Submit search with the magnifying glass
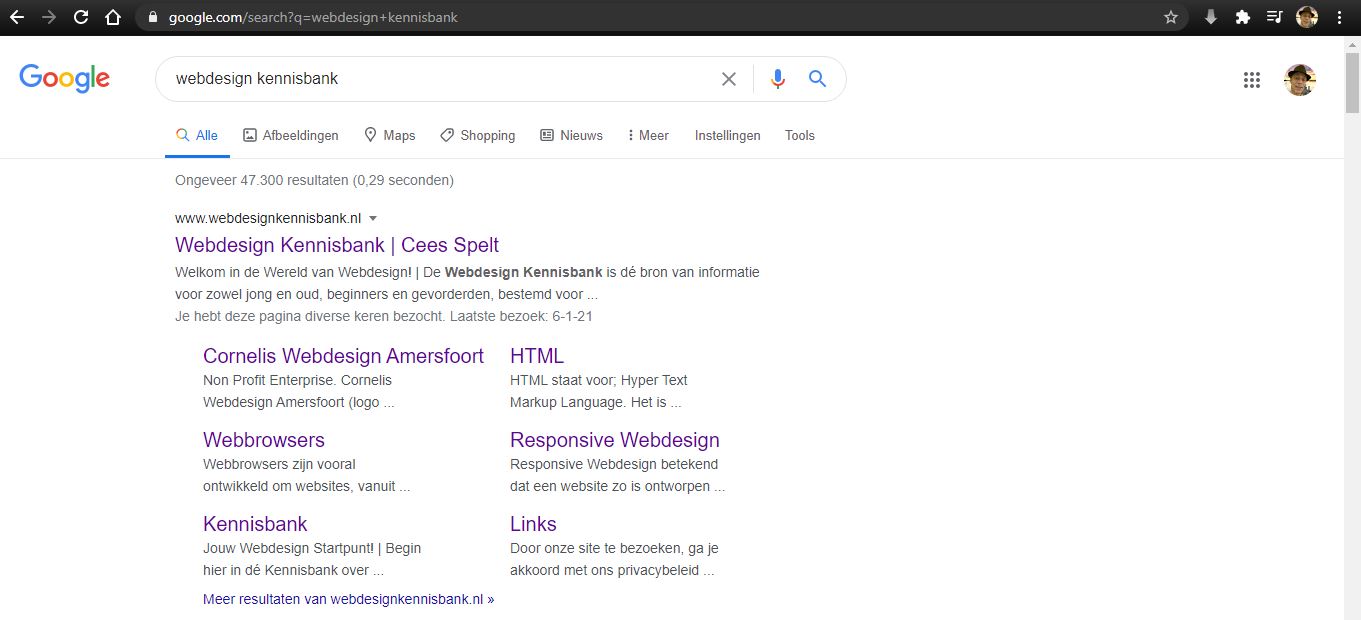Screen dimensions: 1361x620 point(818,79)
